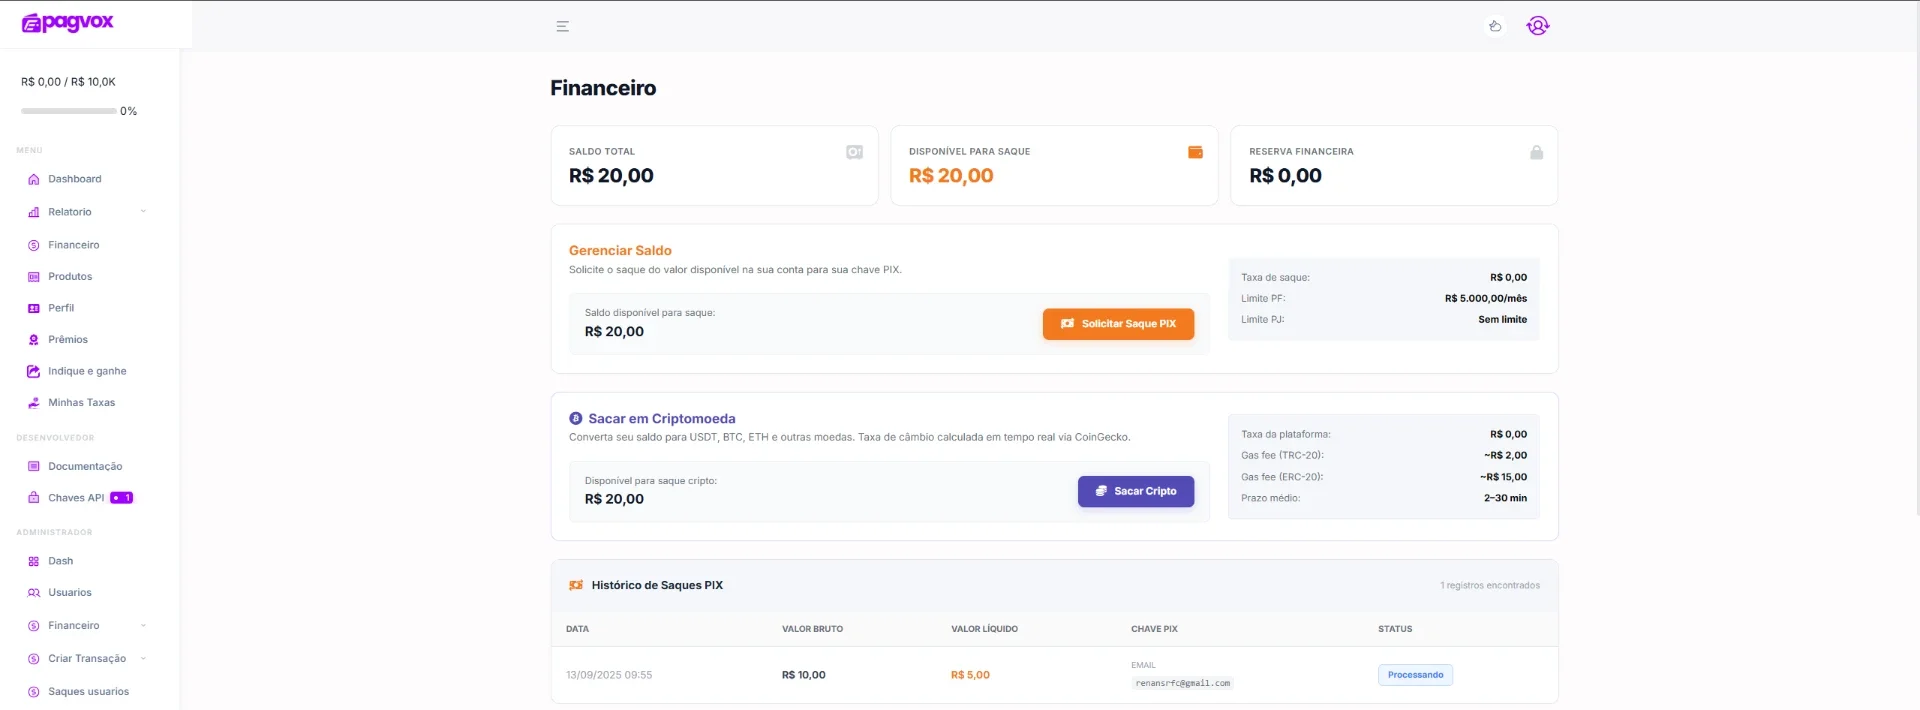Screen dimensions: 1920x710
Task: Click the money icon beside Histórico de Saques PIX
Action: click(576, 586)
